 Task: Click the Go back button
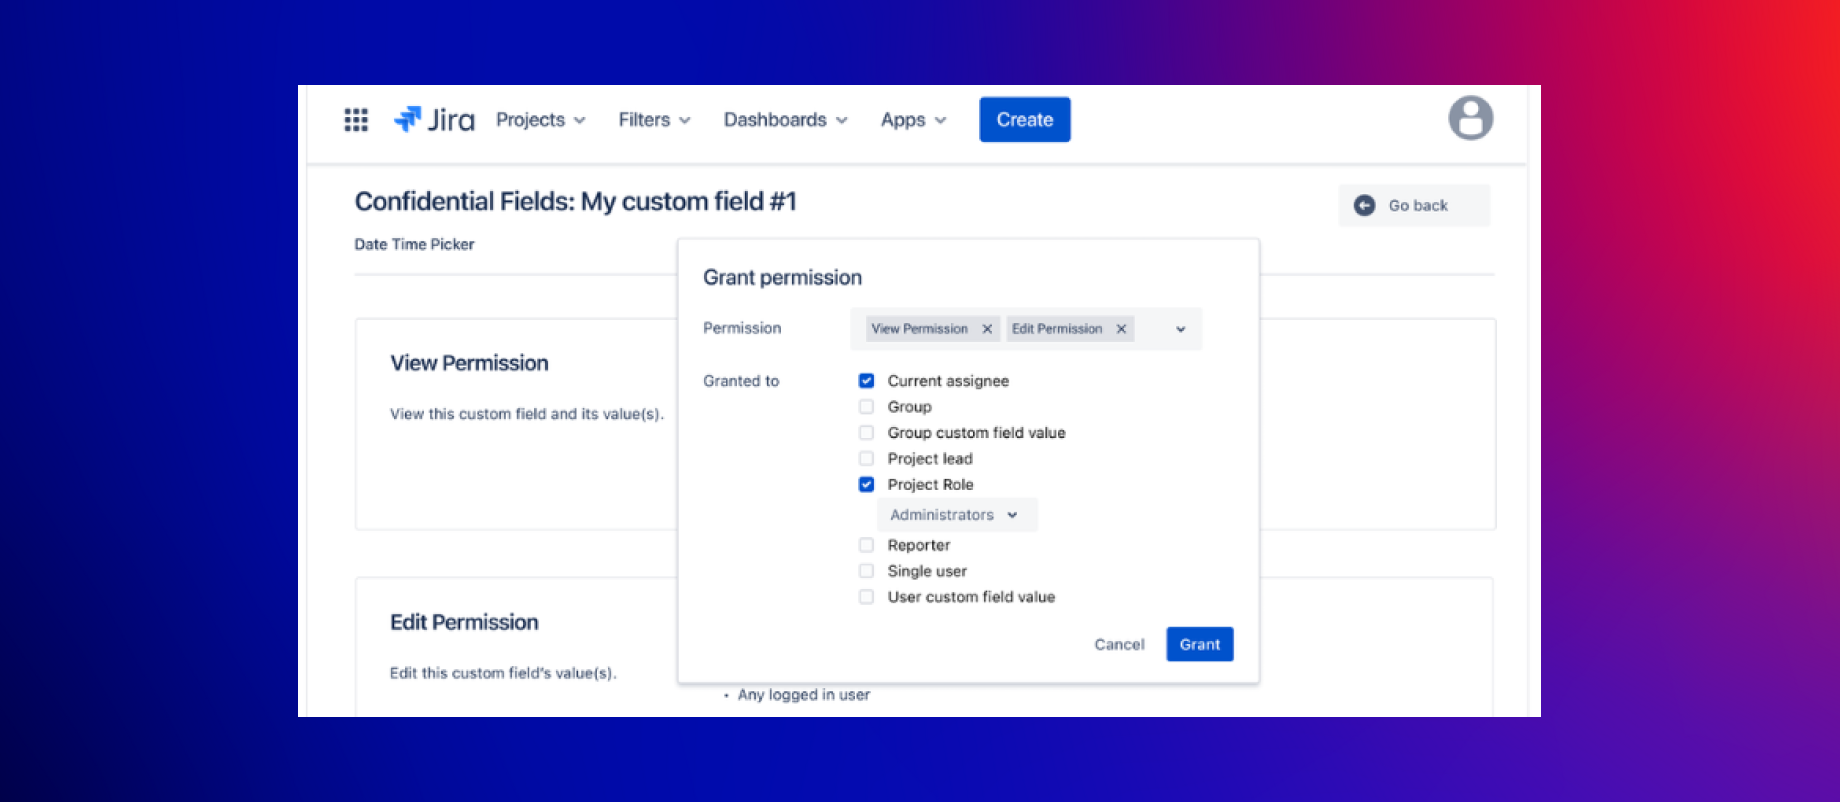pyautogui.click(x=1415, y=205)
